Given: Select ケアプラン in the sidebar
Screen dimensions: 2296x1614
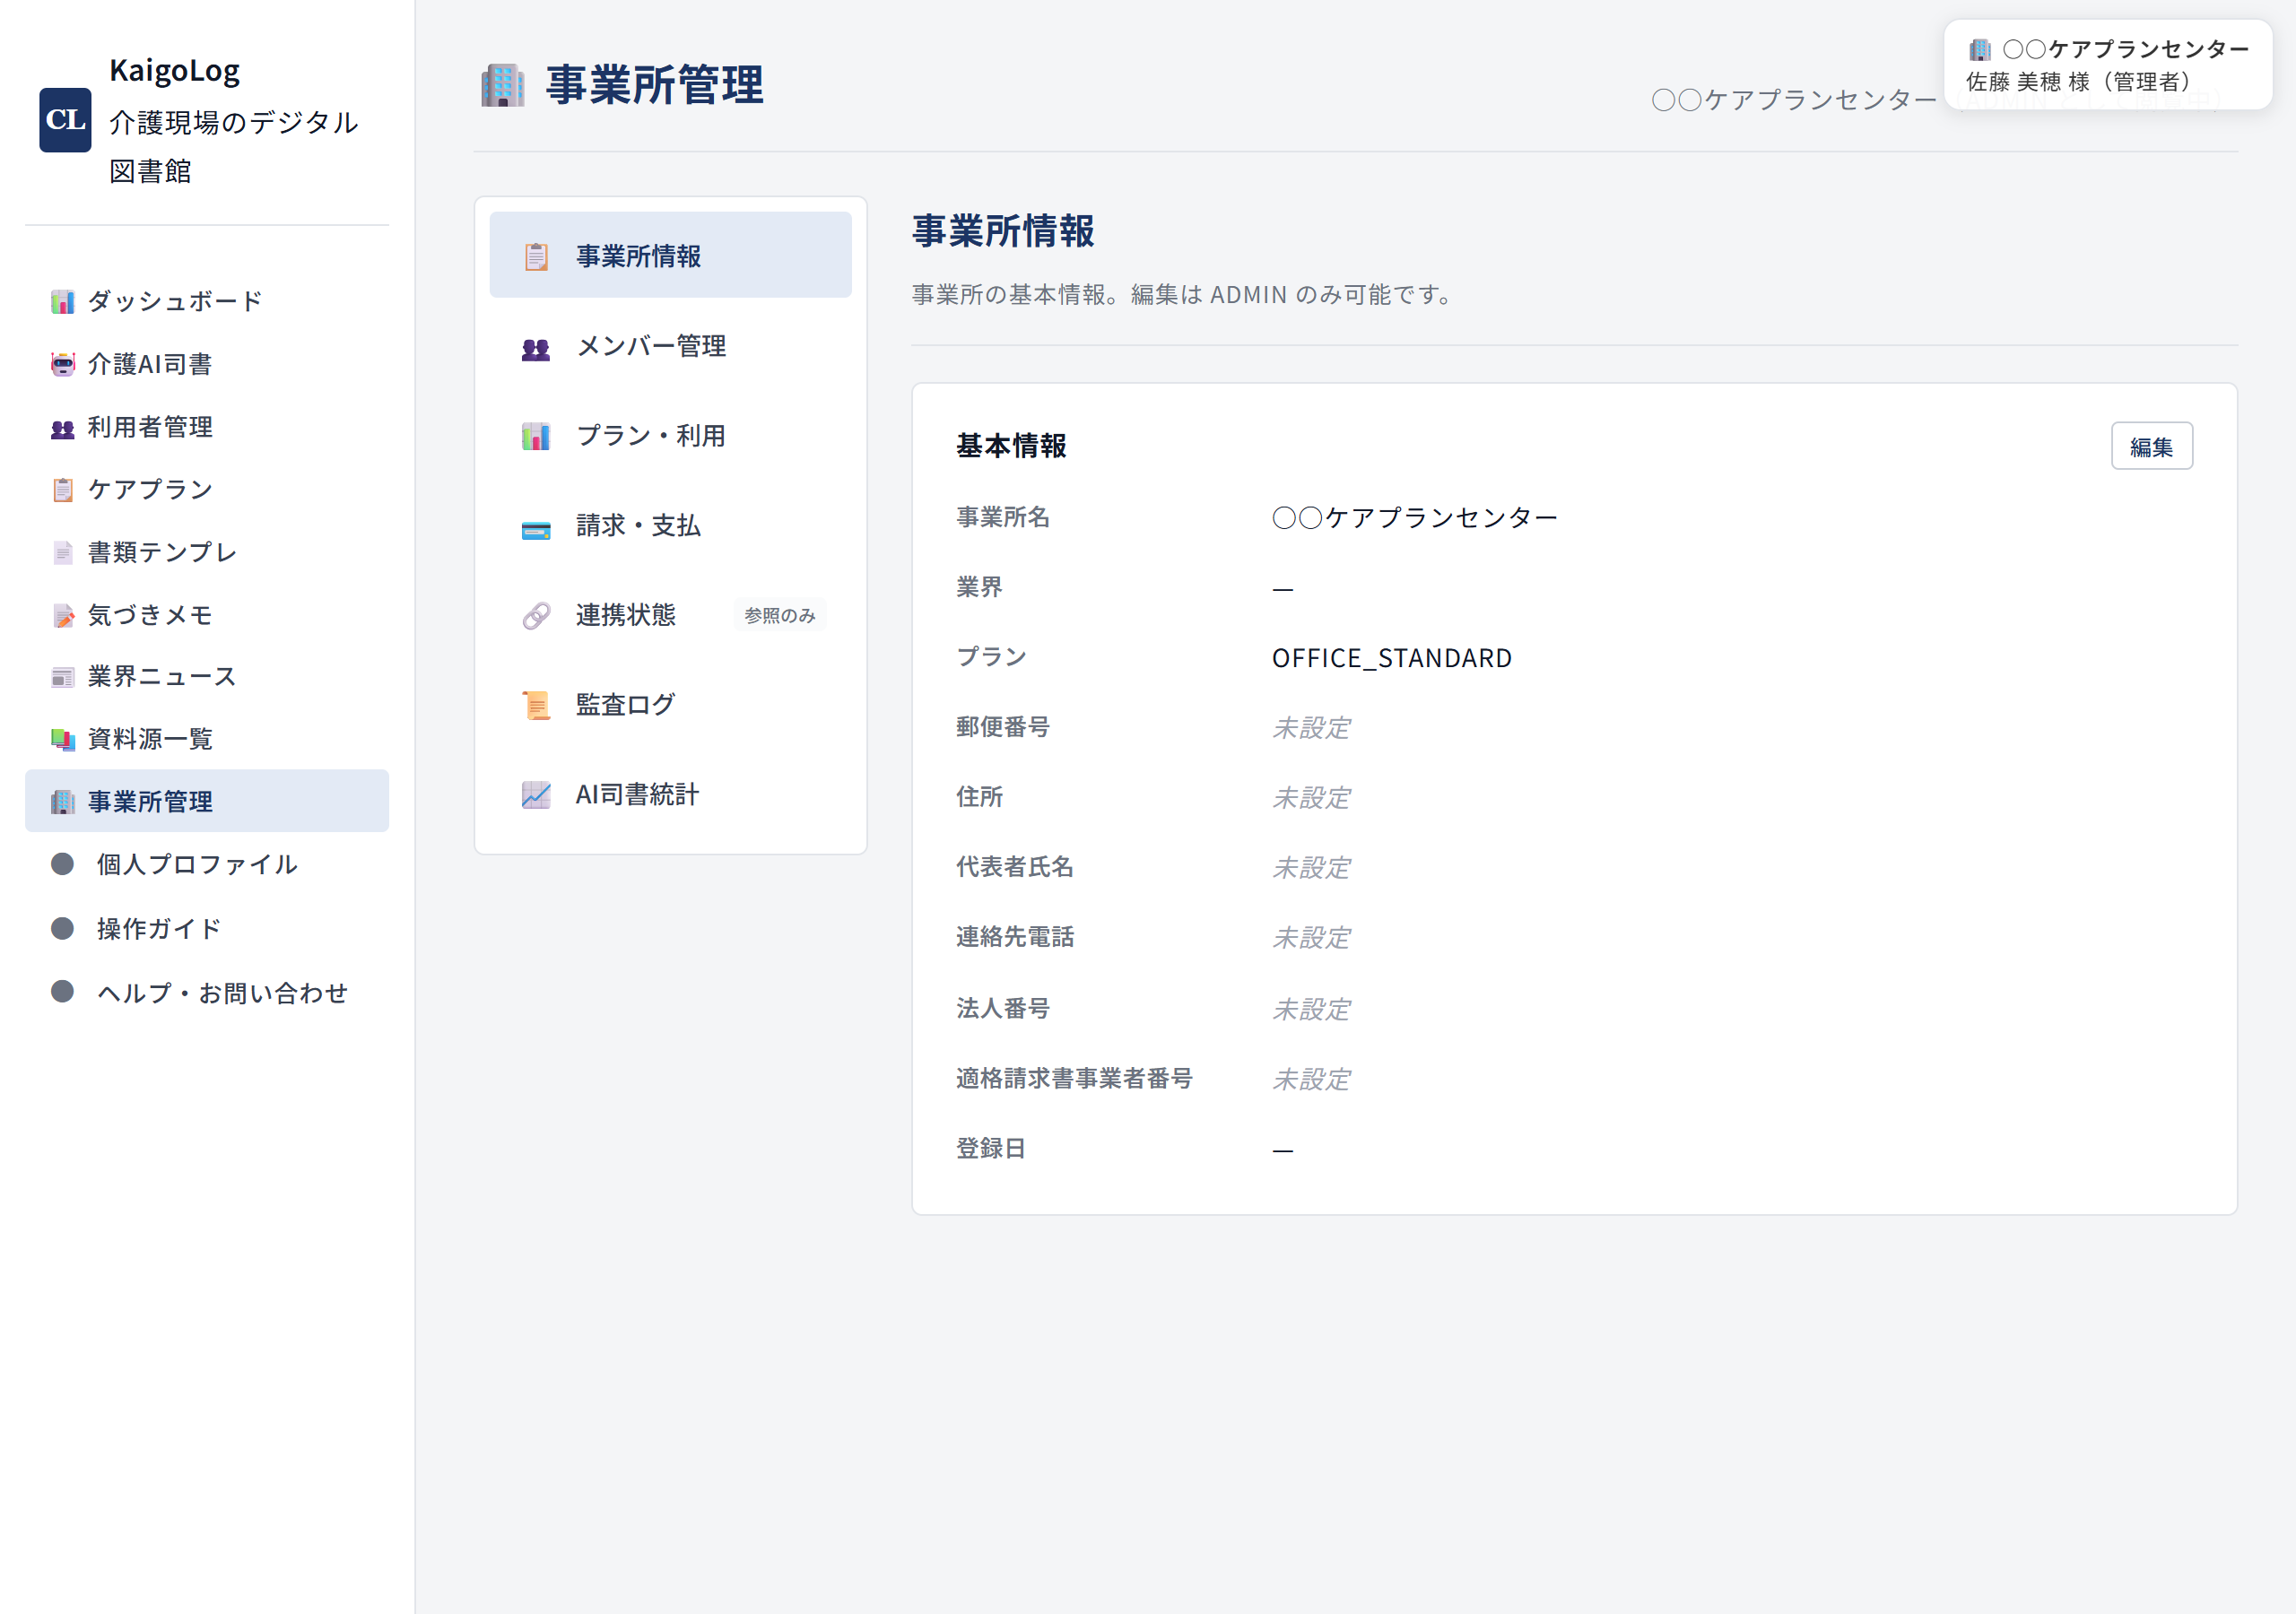Looking at the screenshot, I should pos(207,490).
